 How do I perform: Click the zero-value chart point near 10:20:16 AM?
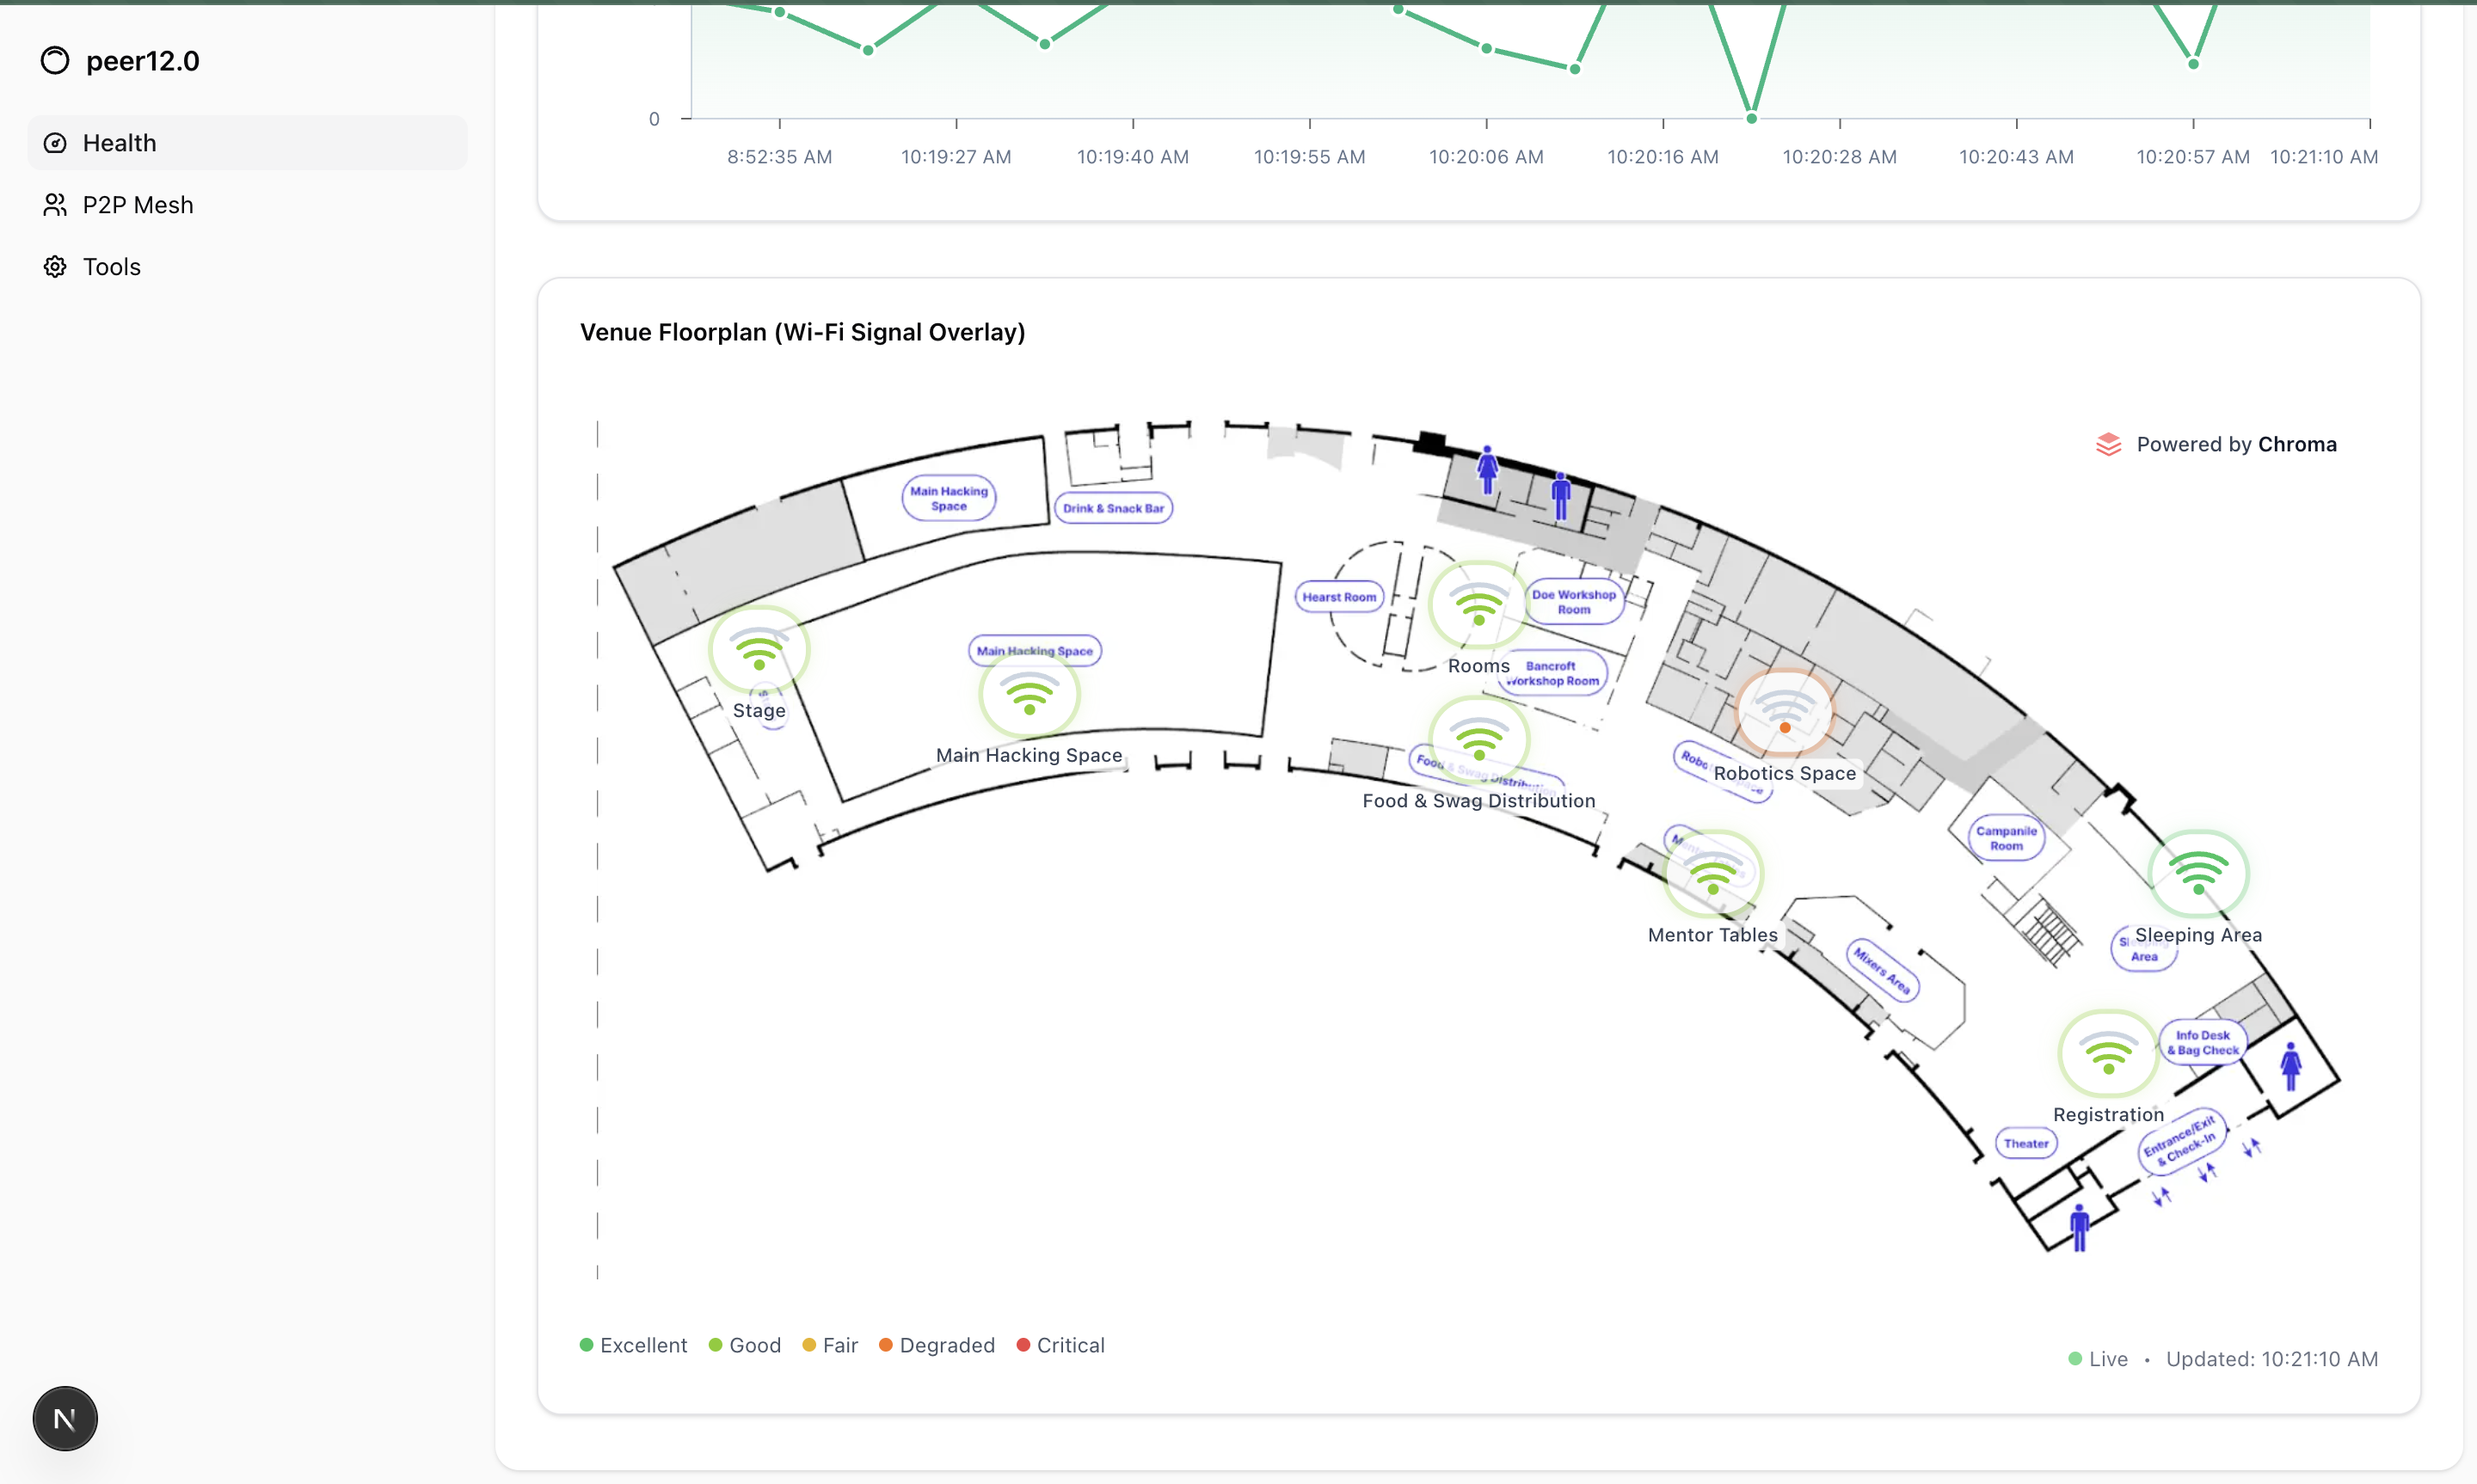1751,119
